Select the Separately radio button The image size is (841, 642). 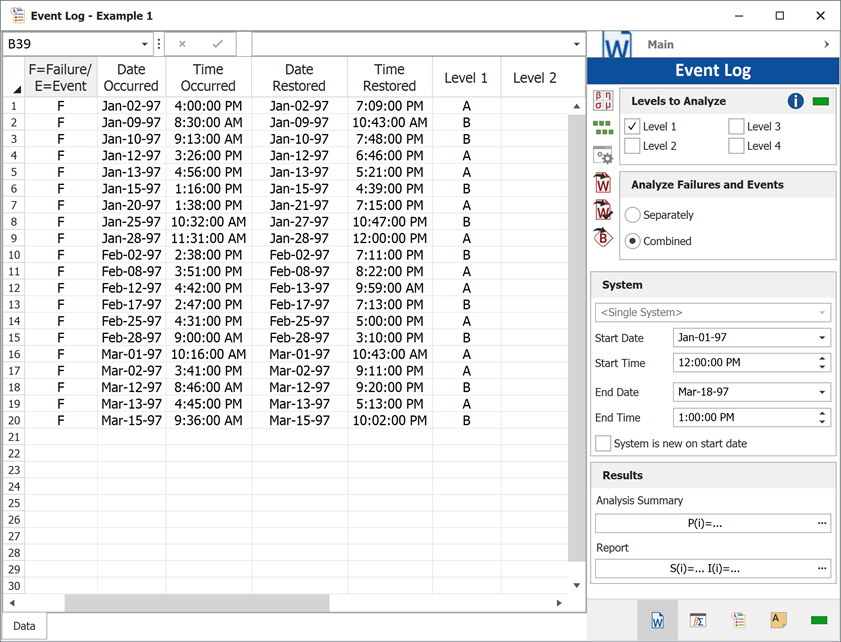tap(632, 215)
